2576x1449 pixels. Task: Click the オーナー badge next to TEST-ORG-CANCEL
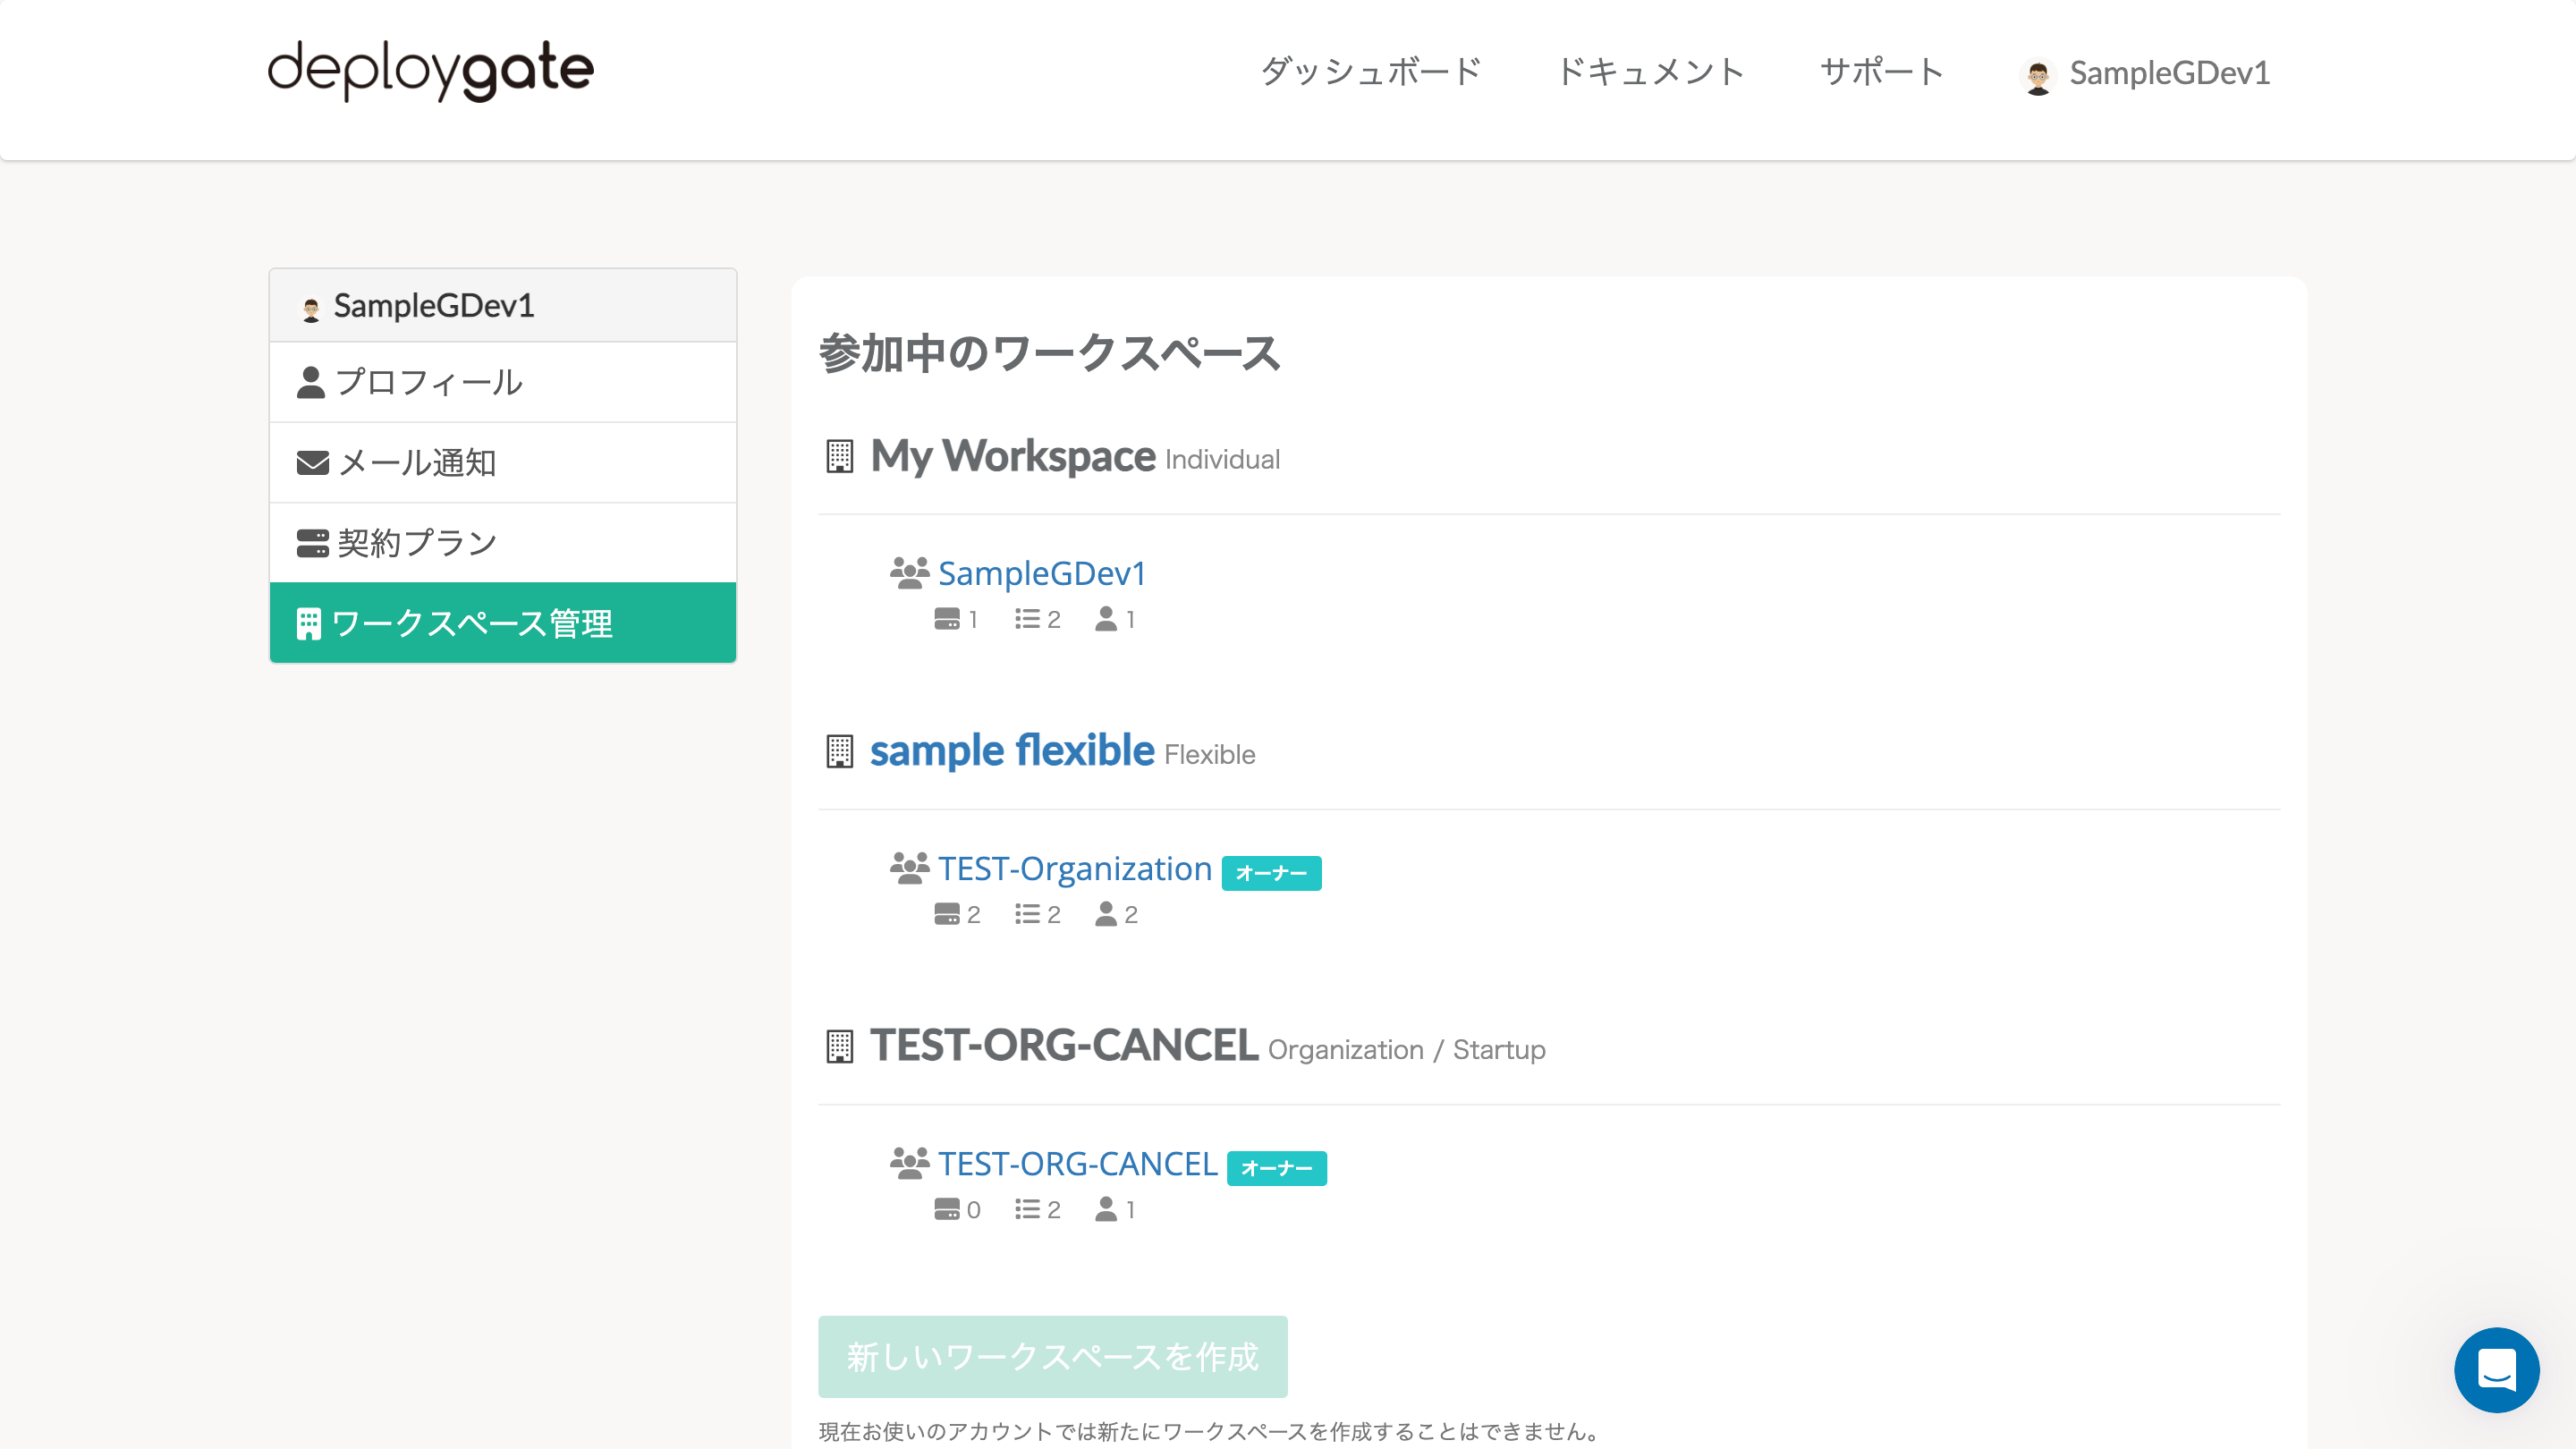[x=1278, y=1166]
